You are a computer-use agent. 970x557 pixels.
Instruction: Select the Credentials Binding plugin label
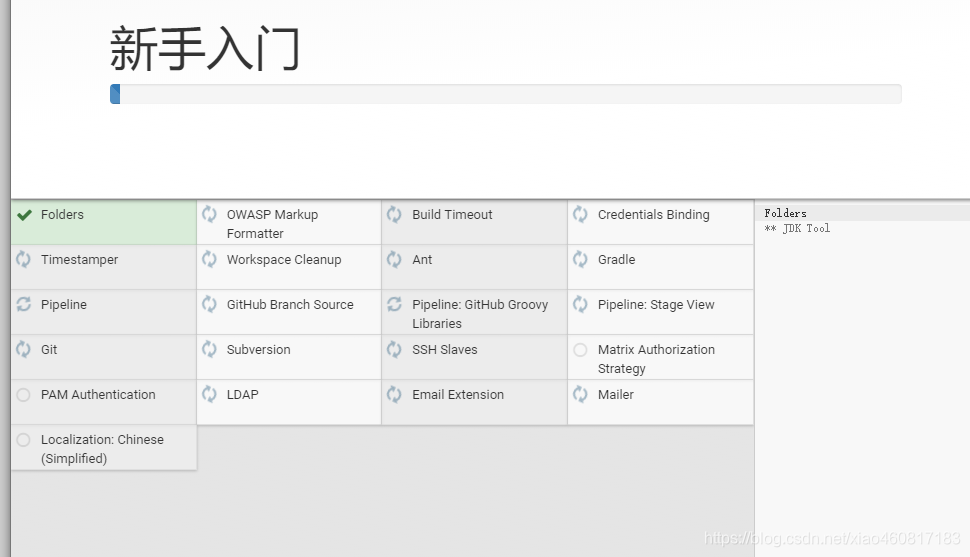(653, 215)
